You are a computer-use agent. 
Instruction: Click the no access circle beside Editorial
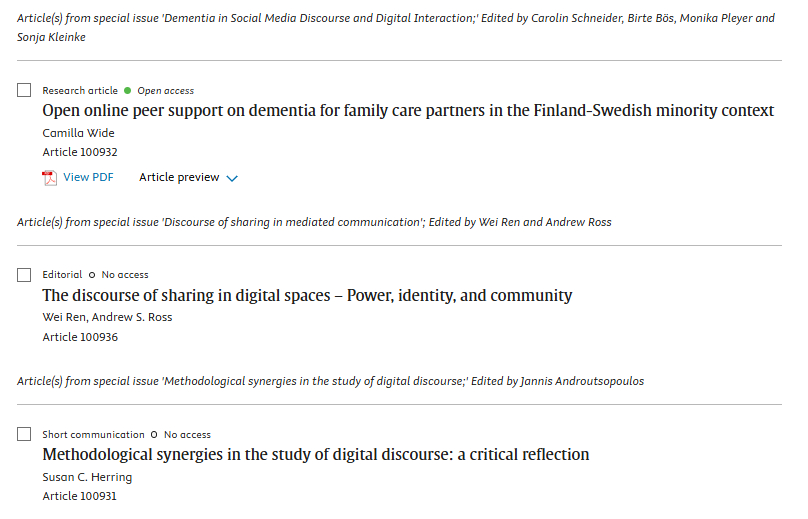coord(92,275)
